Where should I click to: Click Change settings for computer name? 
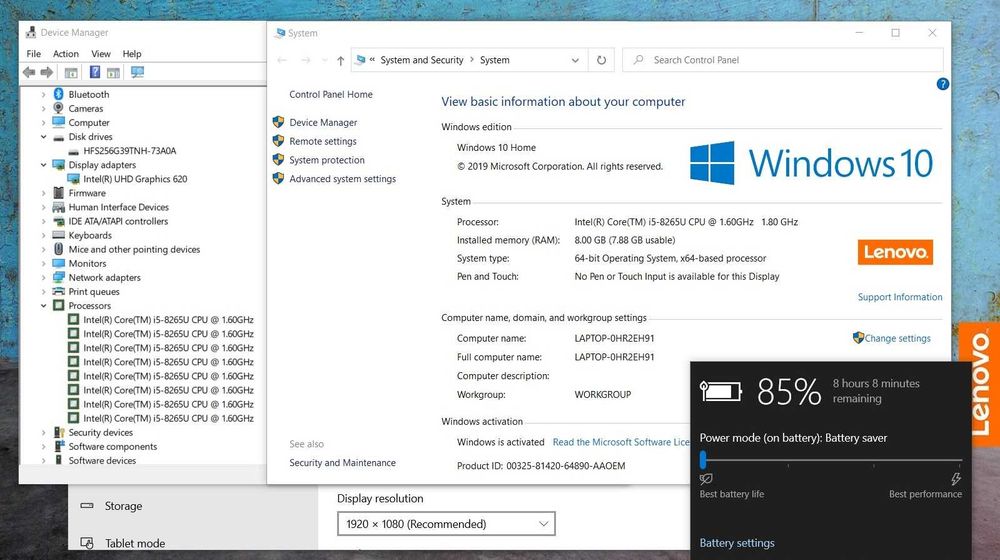pyautogui.click(x=897, y=338)
